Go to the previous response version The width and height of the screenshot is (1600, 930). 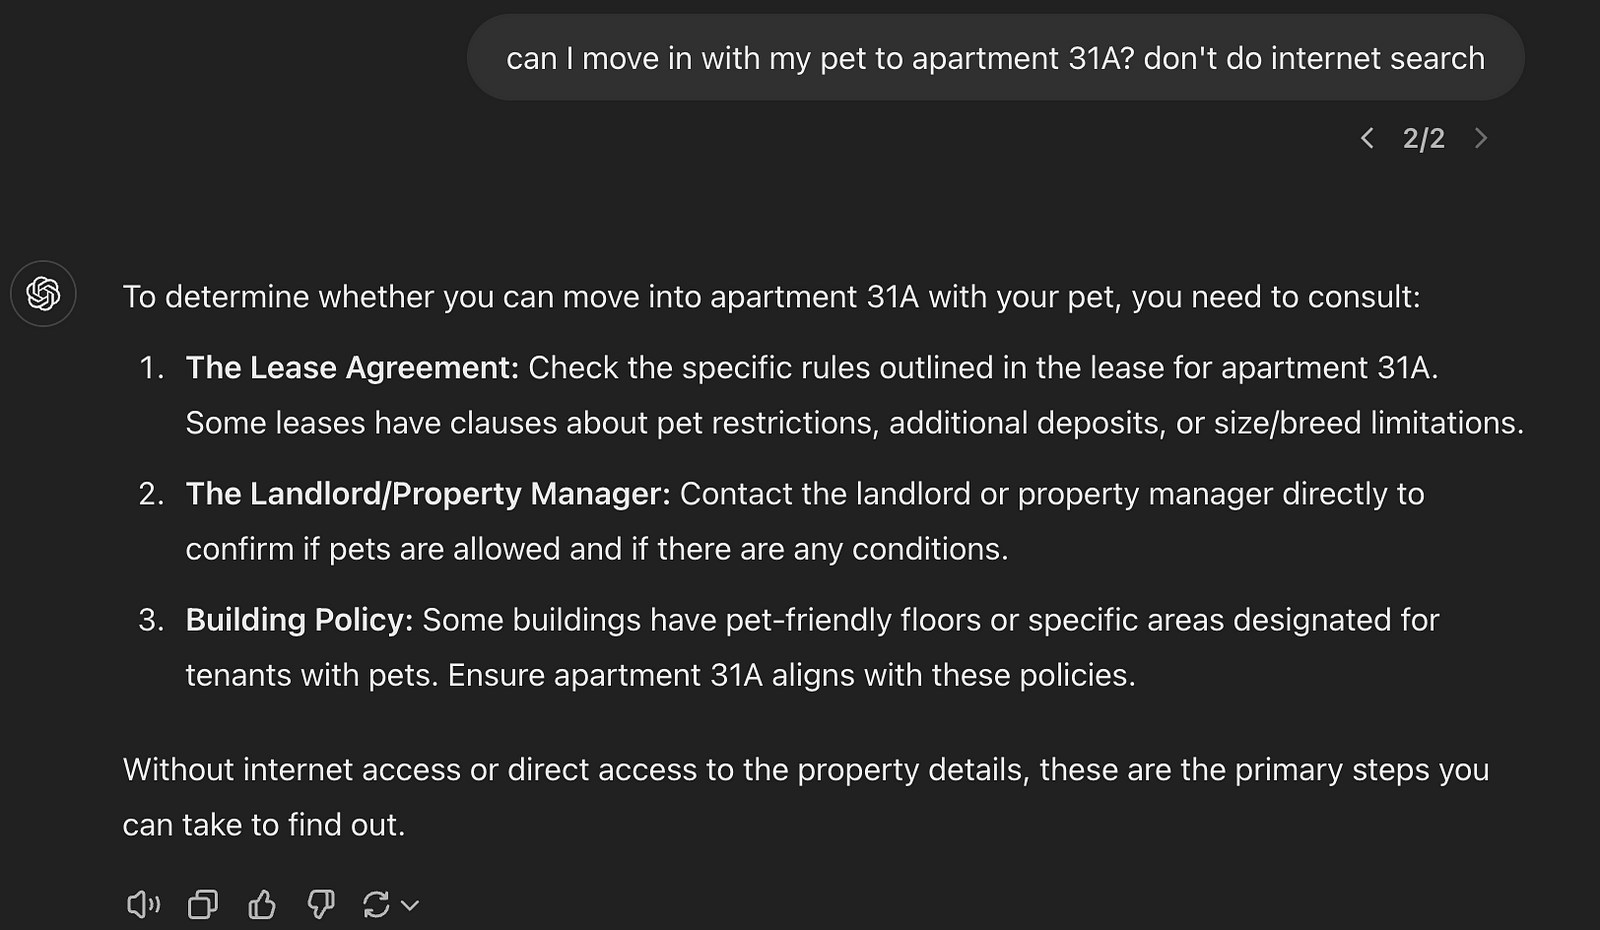1367,138
